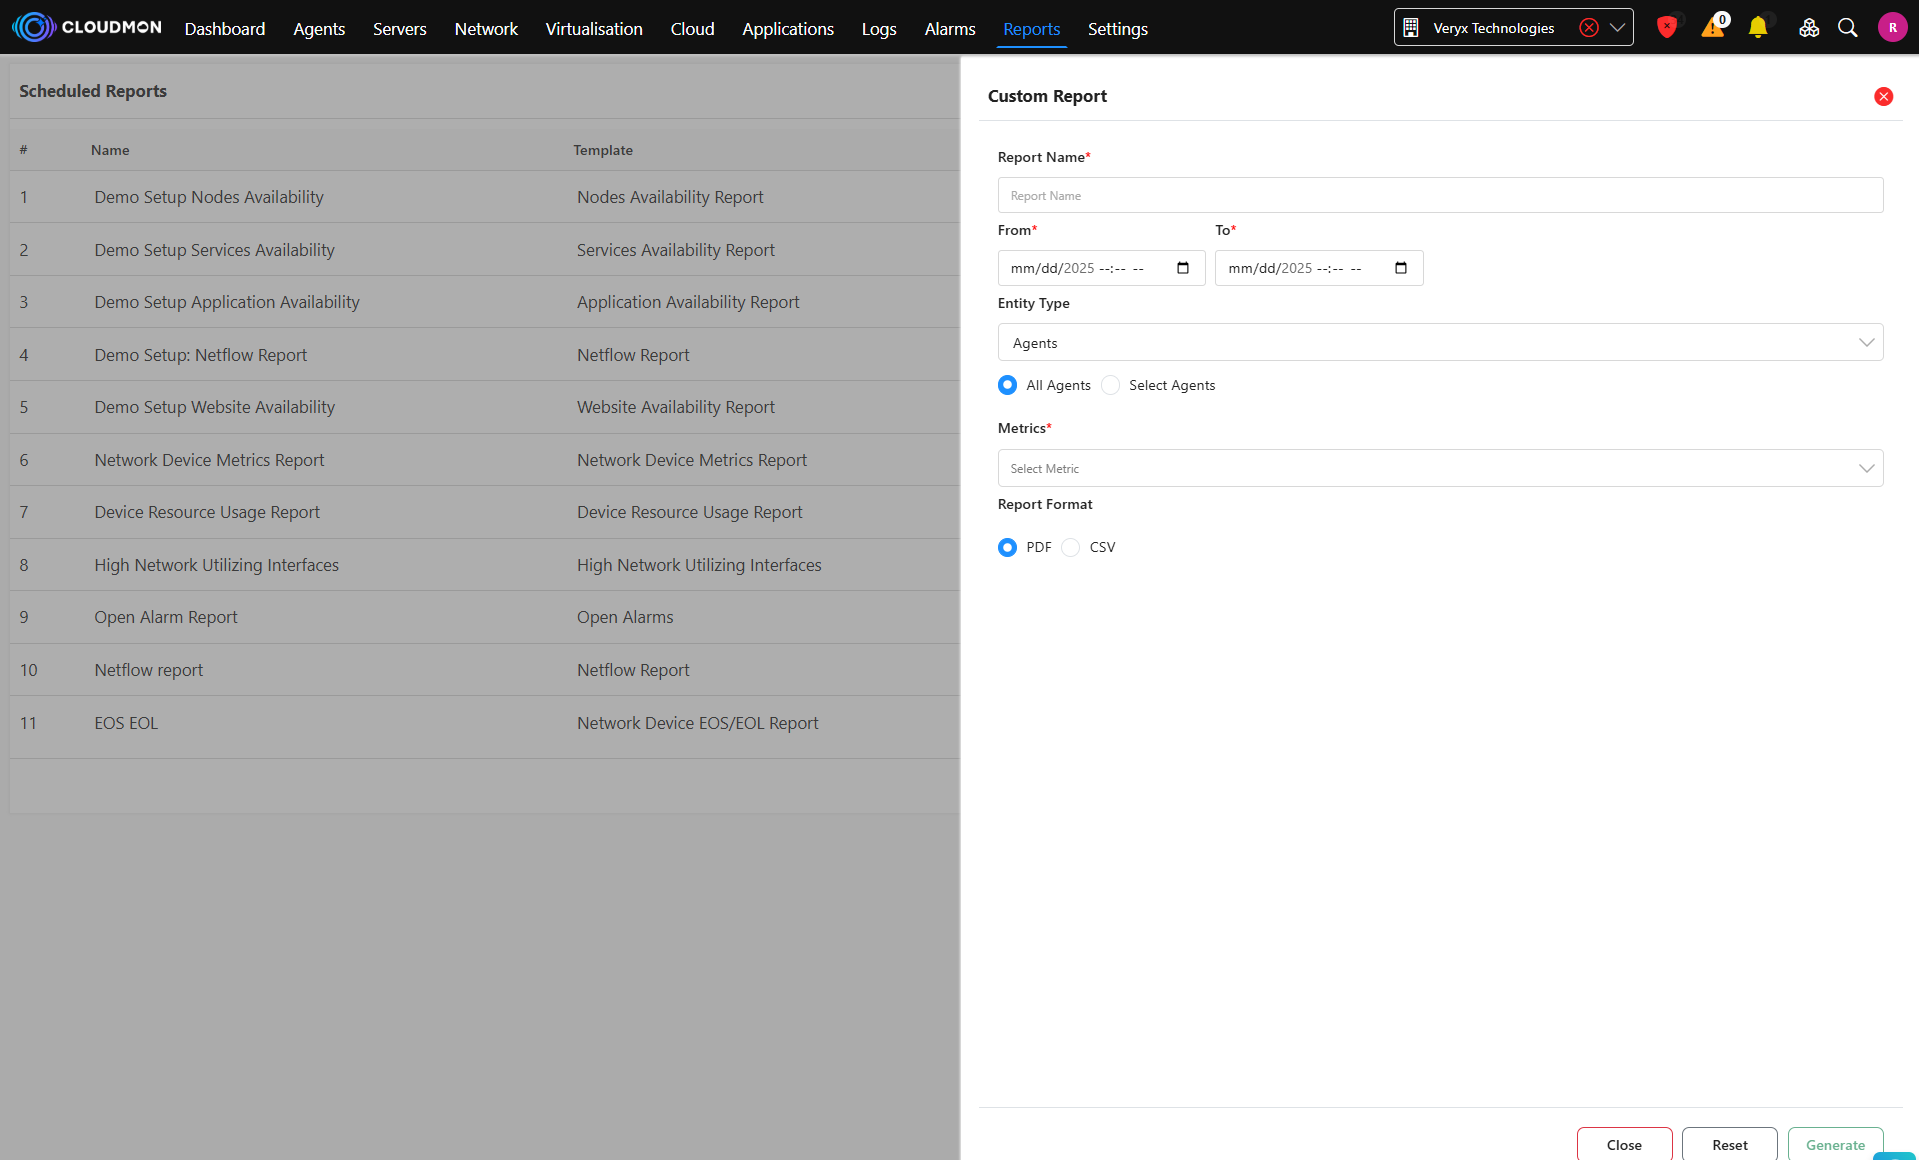
Task: Click the Reset button
Action: point(1729,1144)
